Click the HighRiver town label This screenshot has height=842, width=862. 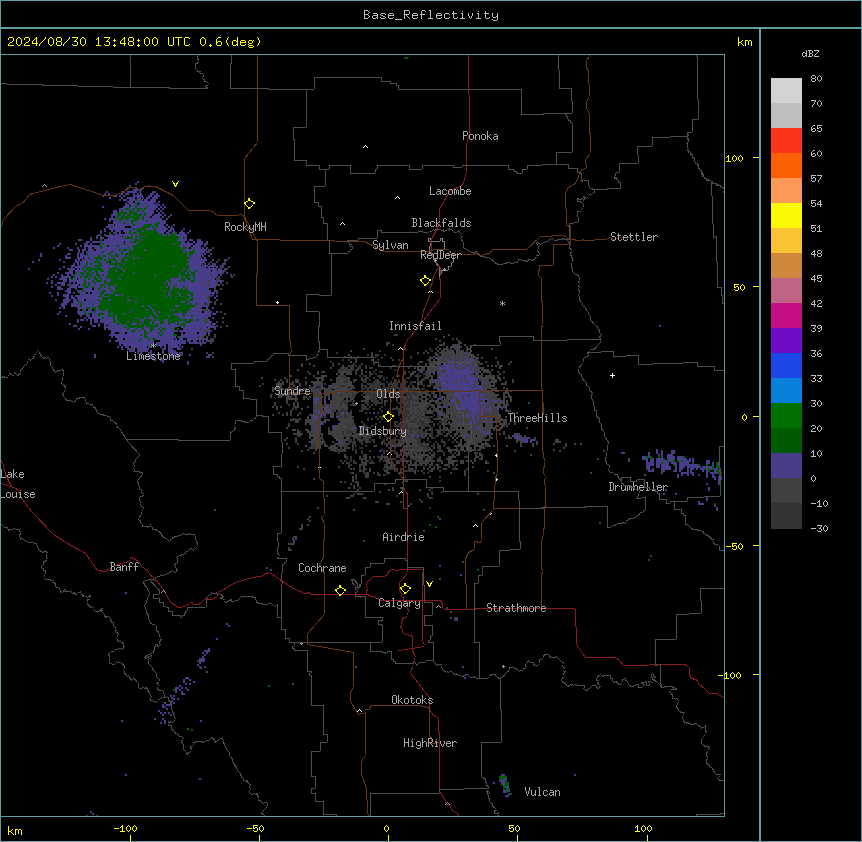pyautogui.click(x=430, y=743)
